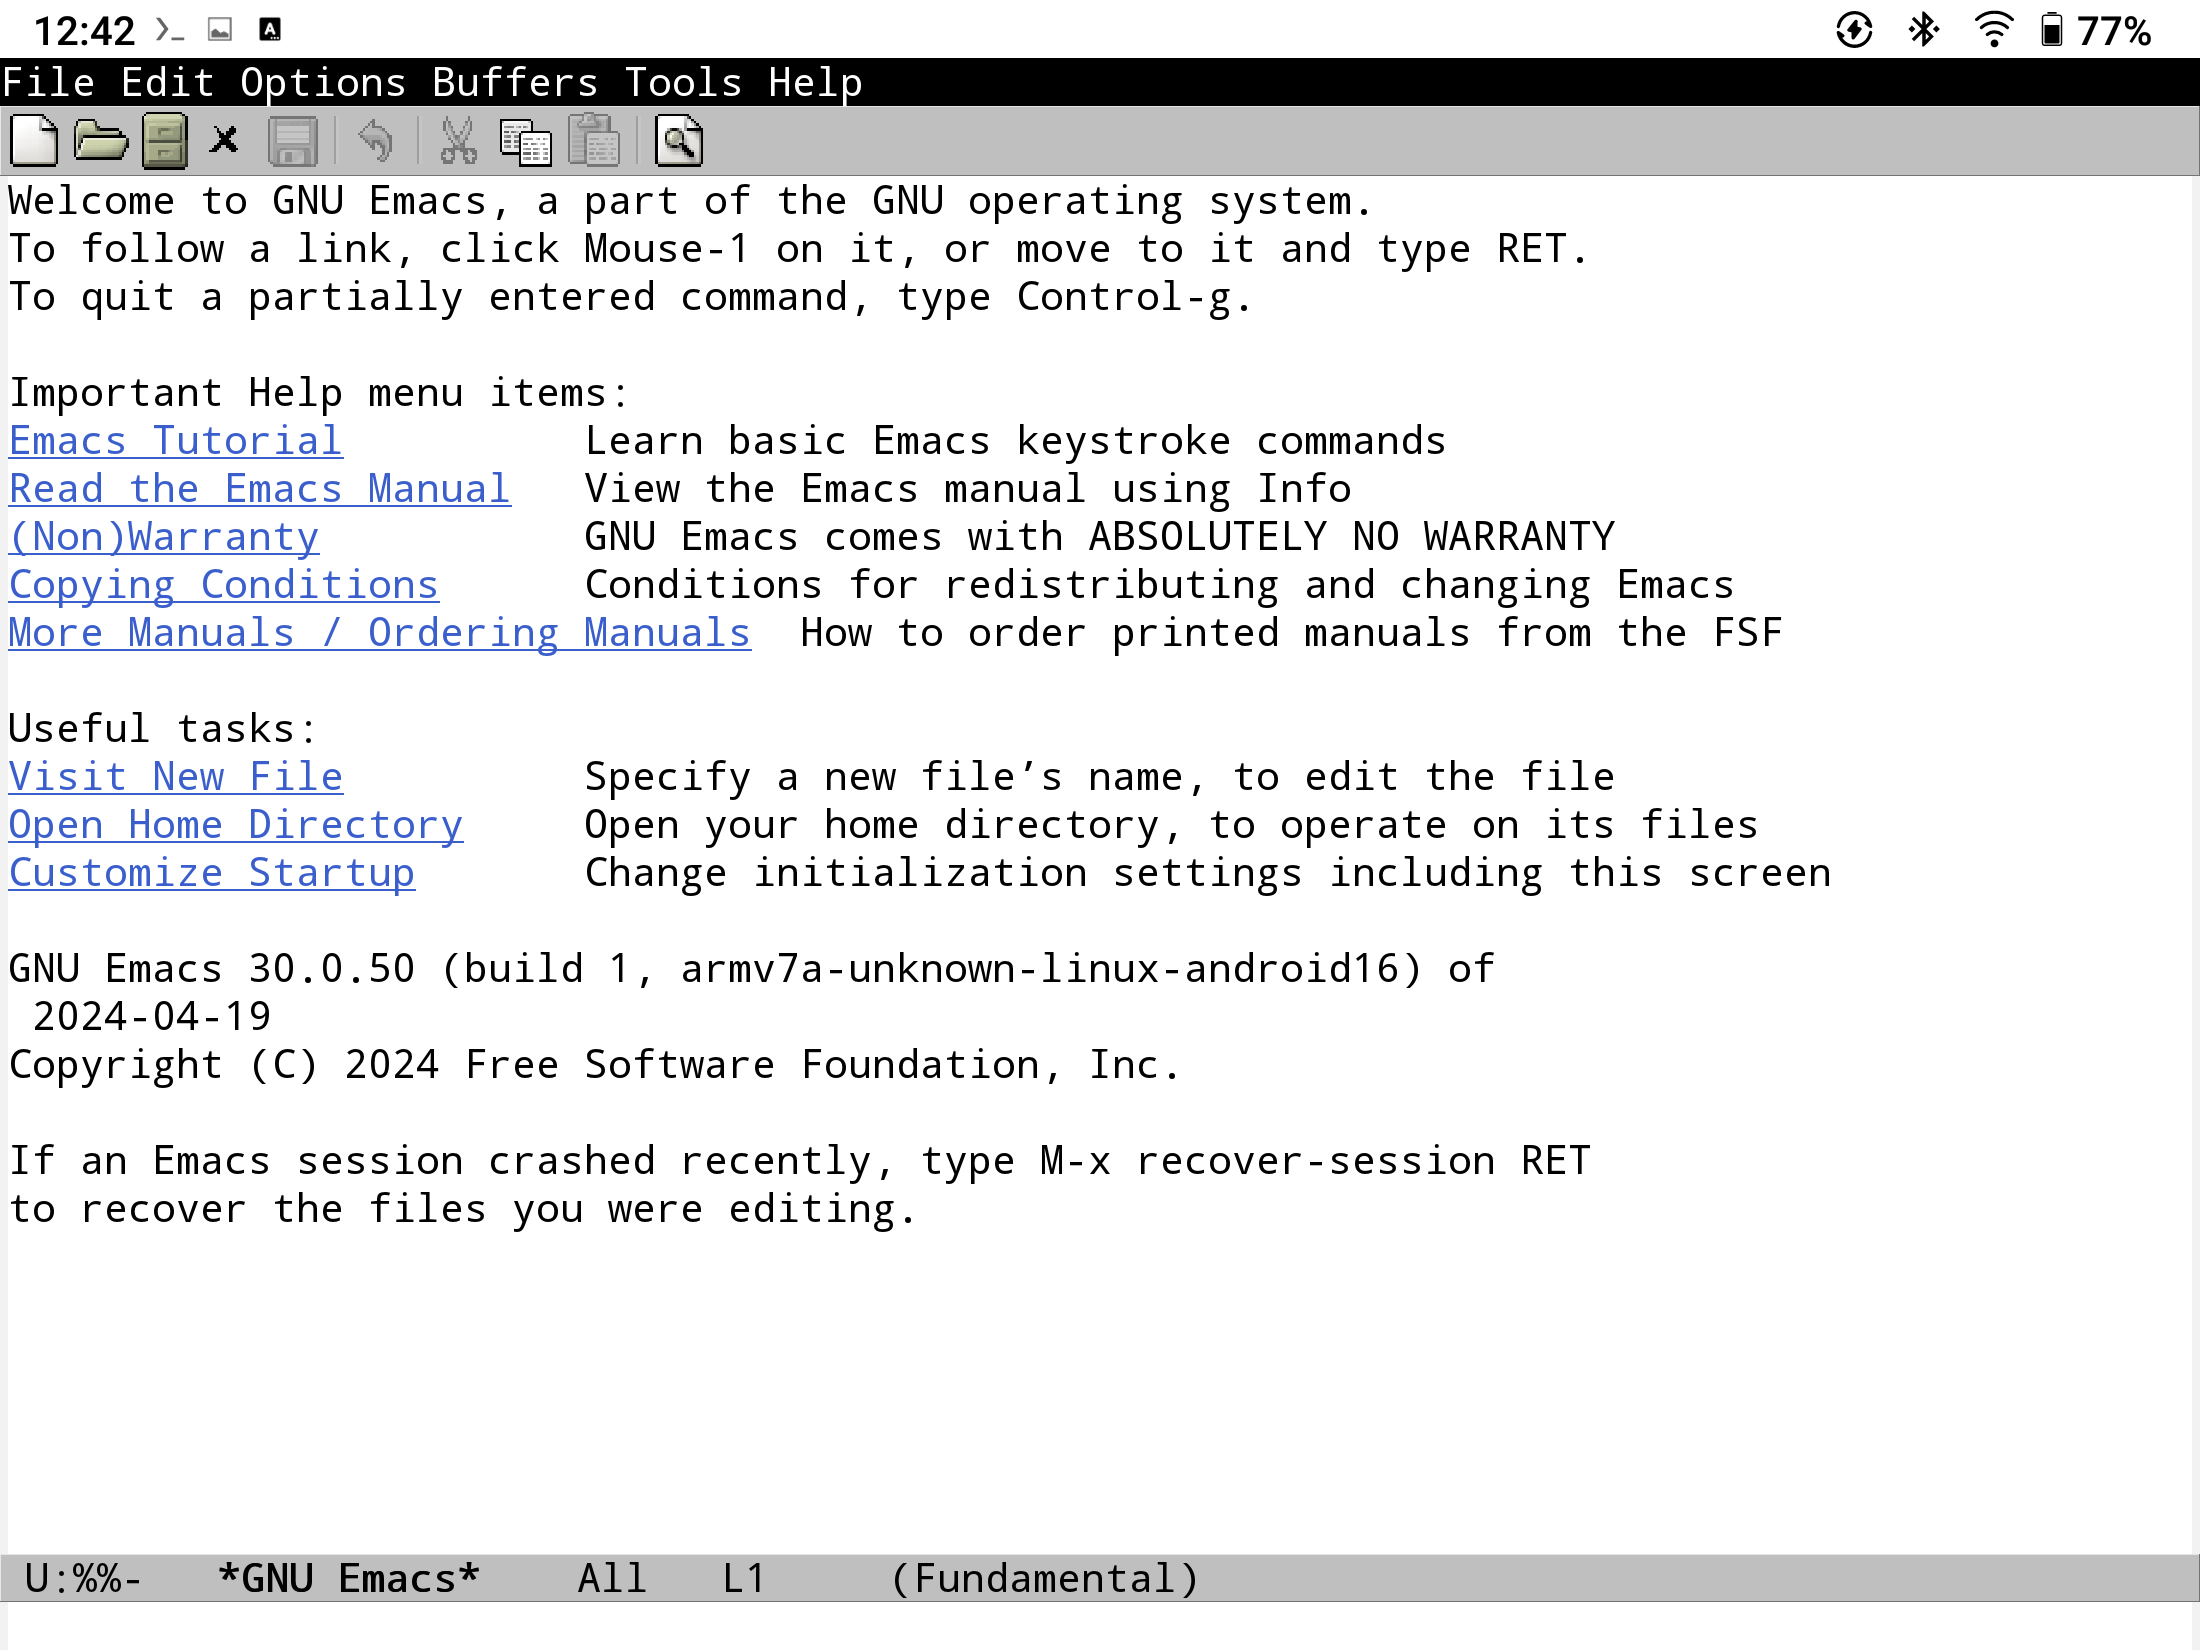Open the Buffers menu

[x=515, y=82]
